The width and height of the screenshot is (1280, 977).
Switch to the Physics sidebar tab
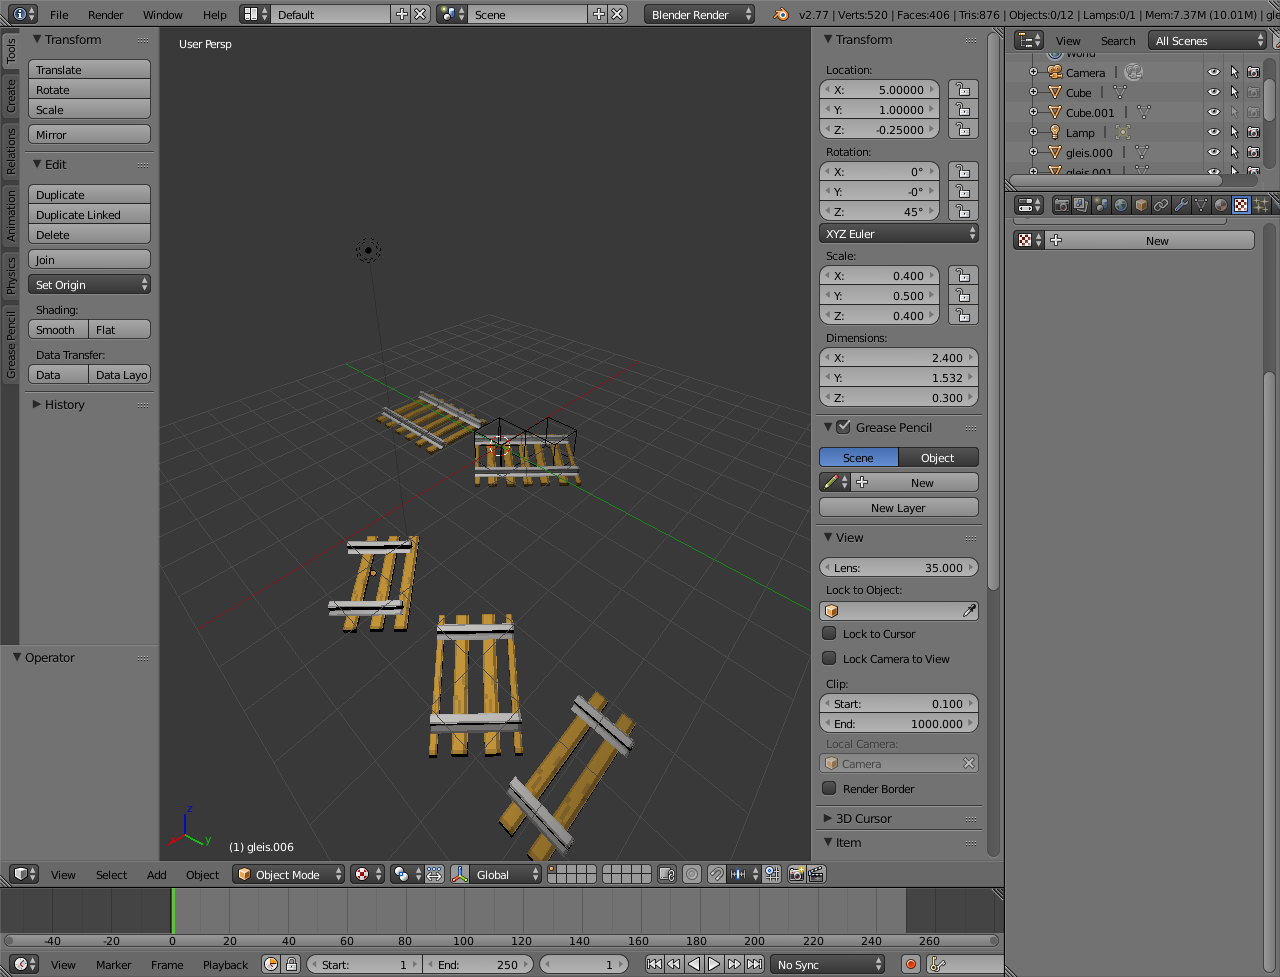11,276
